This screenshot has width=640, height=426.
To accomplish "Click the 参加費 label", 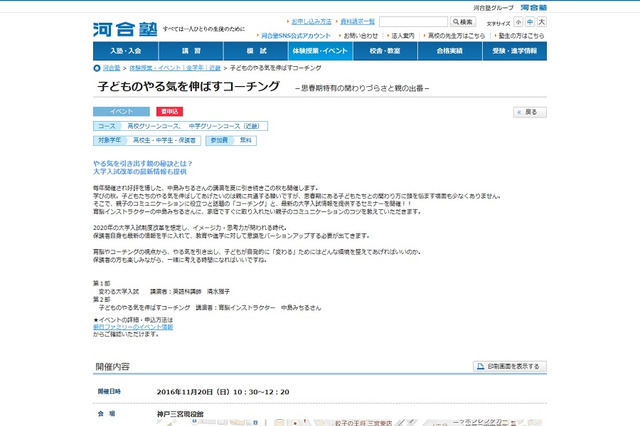I will pyautogui.click(x=219, y=140).
